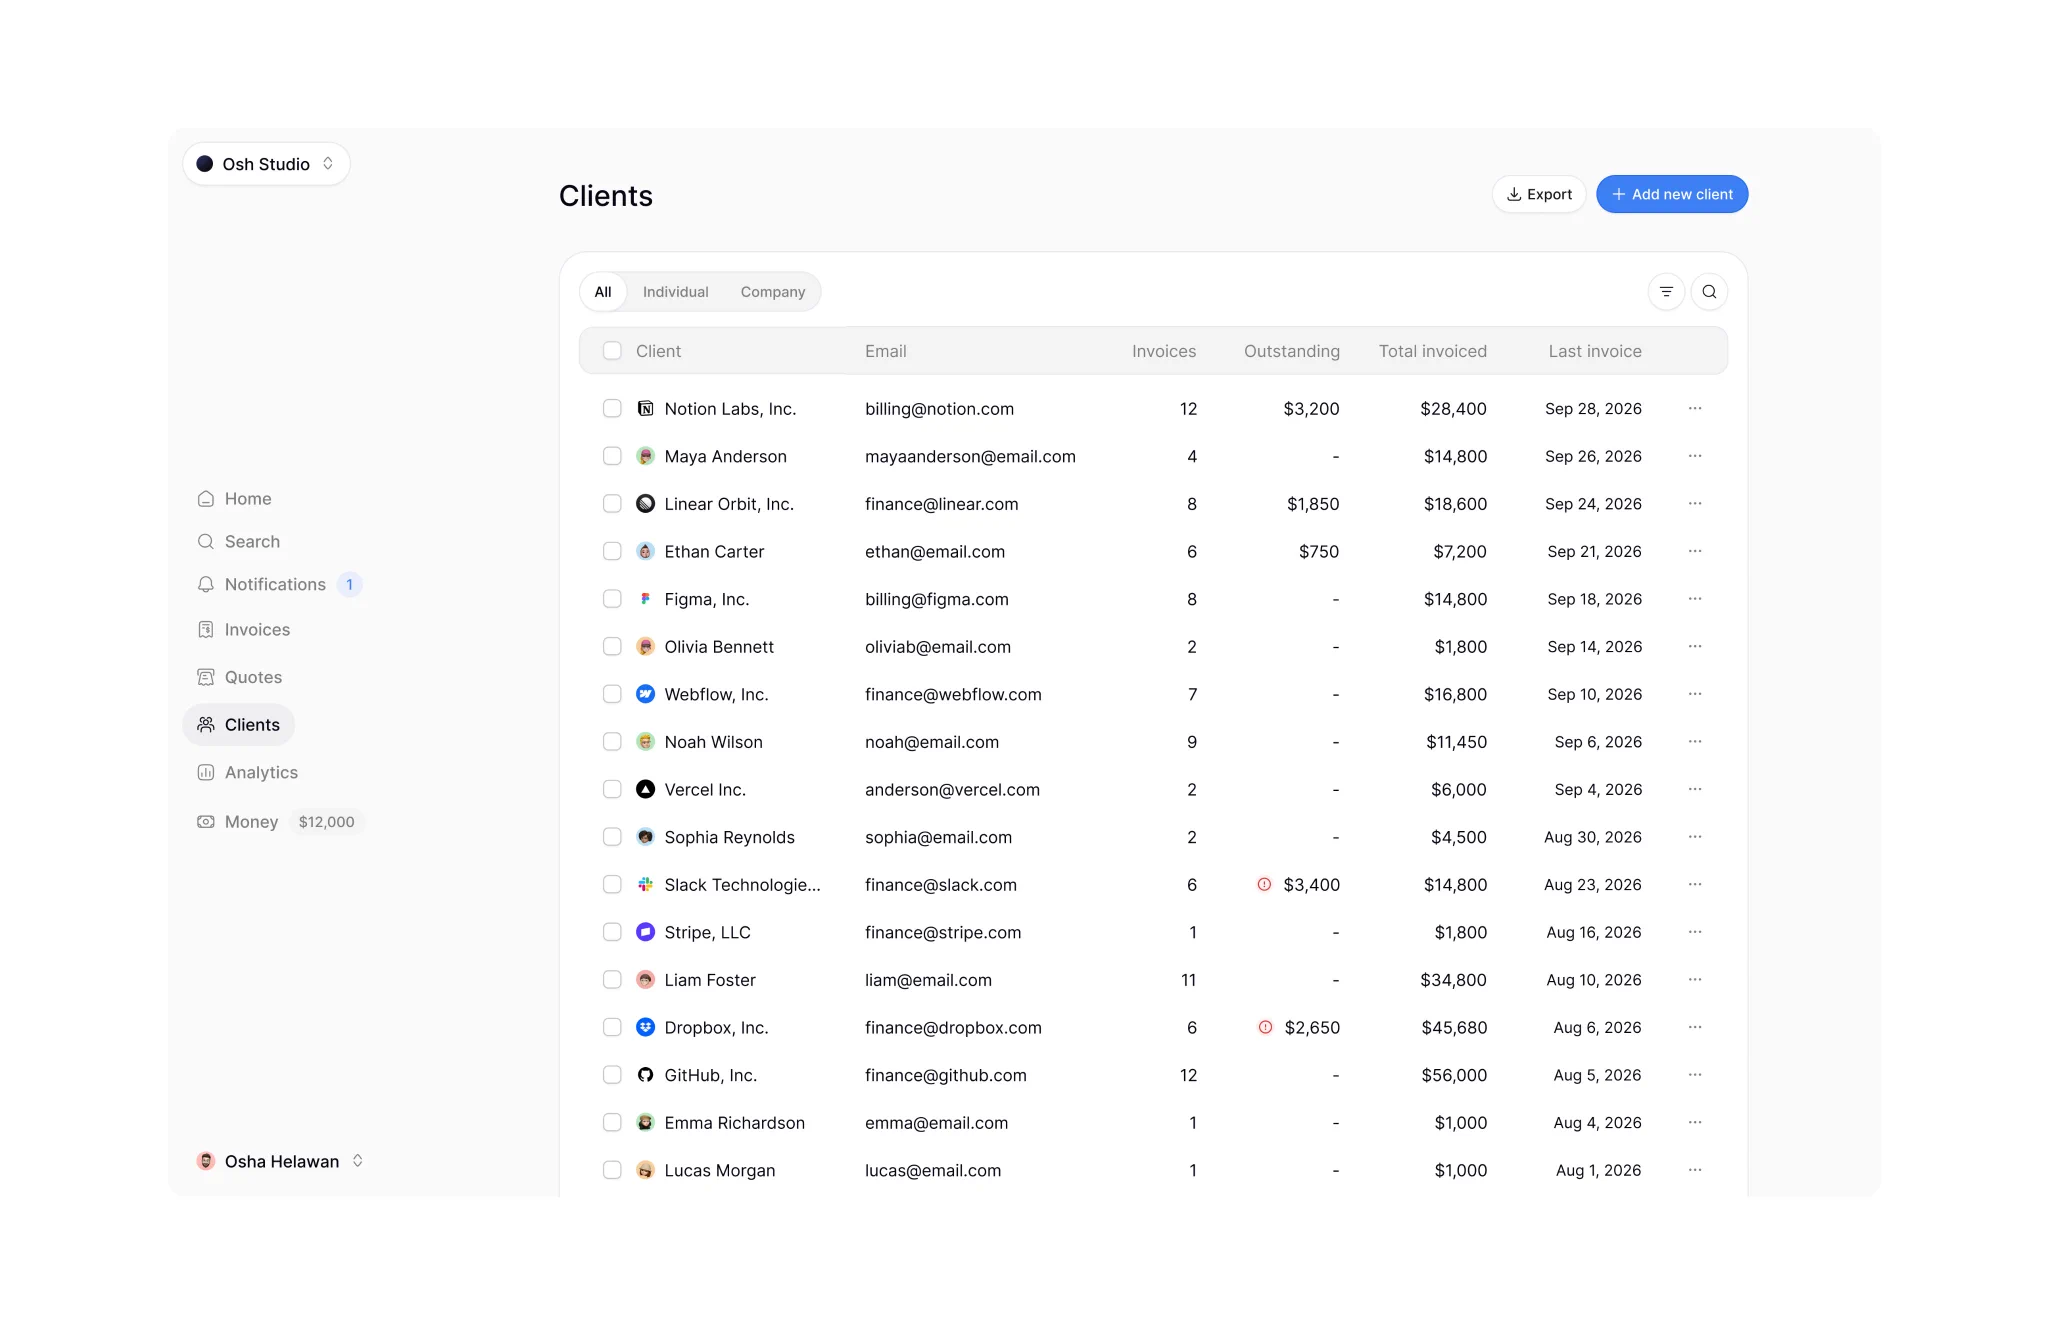
Task: Open the ellipsis menu for Lucas Morgan
Action: click(x=1695, y=1170)
